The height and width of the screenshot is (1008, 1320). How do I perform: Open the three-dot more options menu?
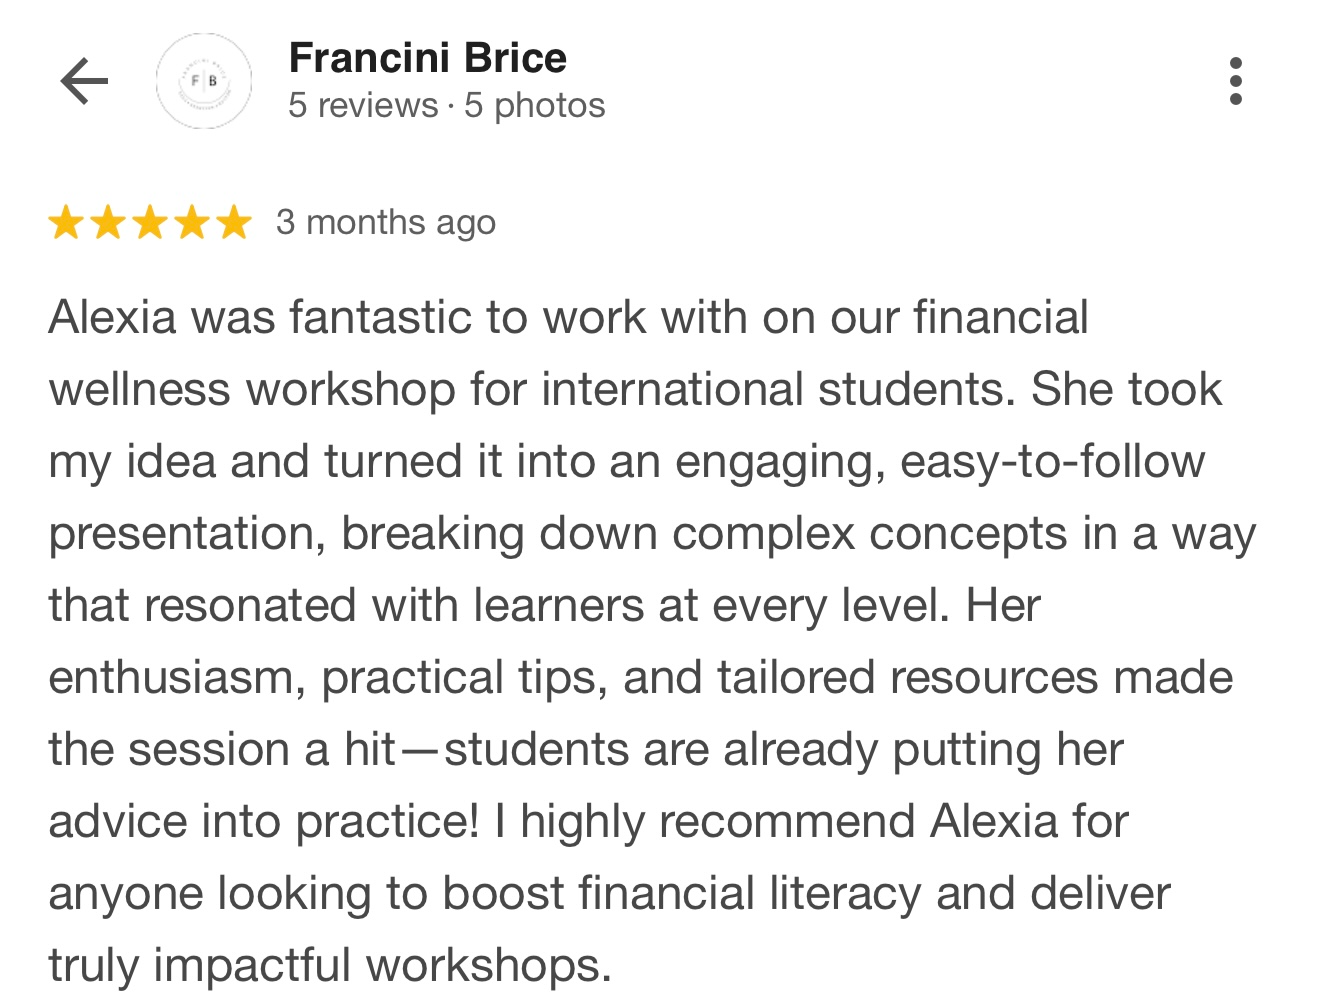point(1236,81)
